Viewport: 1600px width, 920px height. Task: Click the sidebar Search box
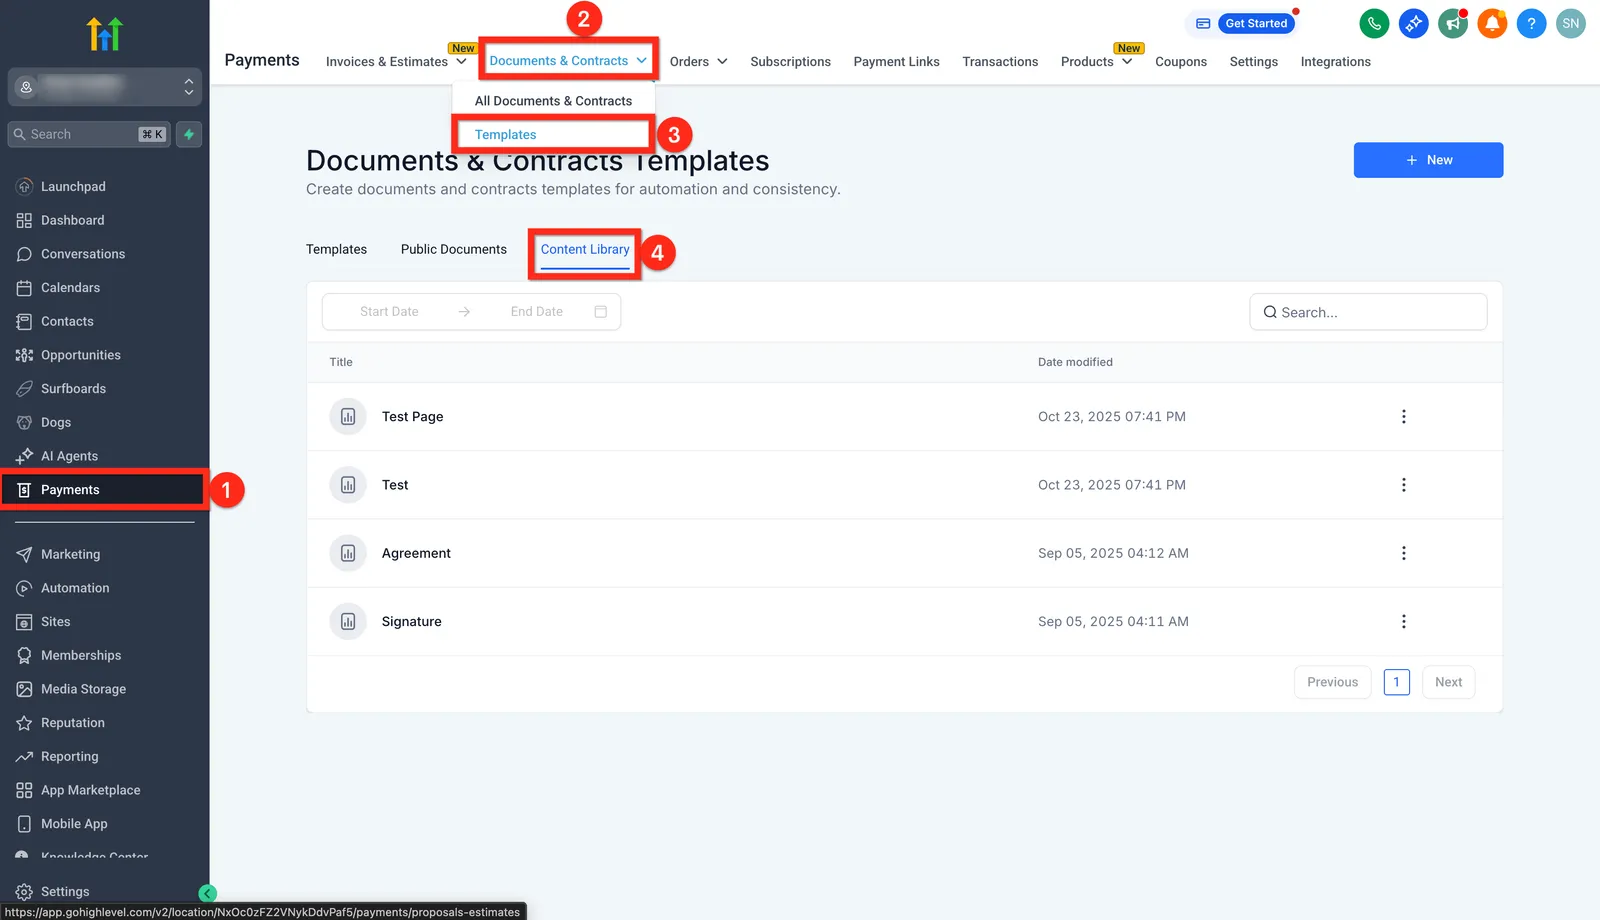(x=89, y=134)
